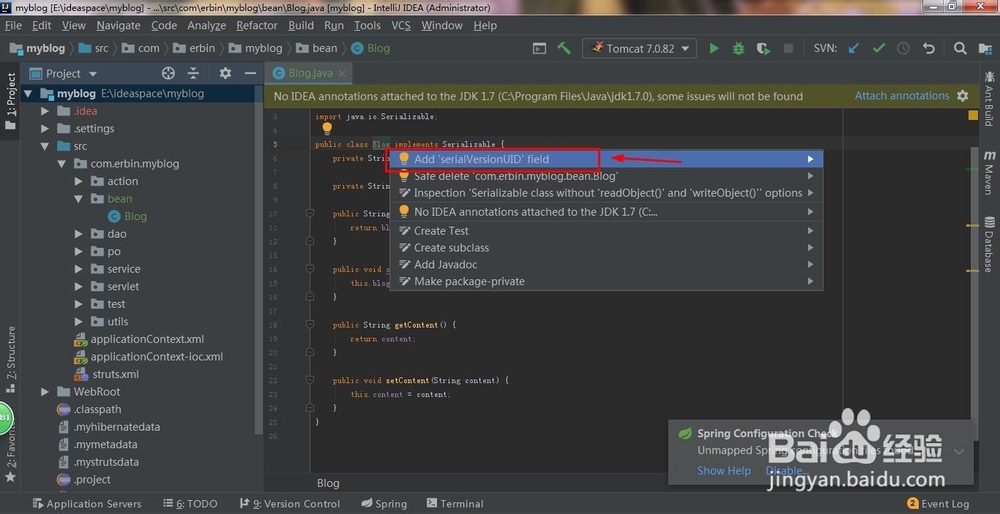Click the Blog breadcrumb in navigation bar
The width and height of the screenshot is (1000, 514).
click(370, 48)
